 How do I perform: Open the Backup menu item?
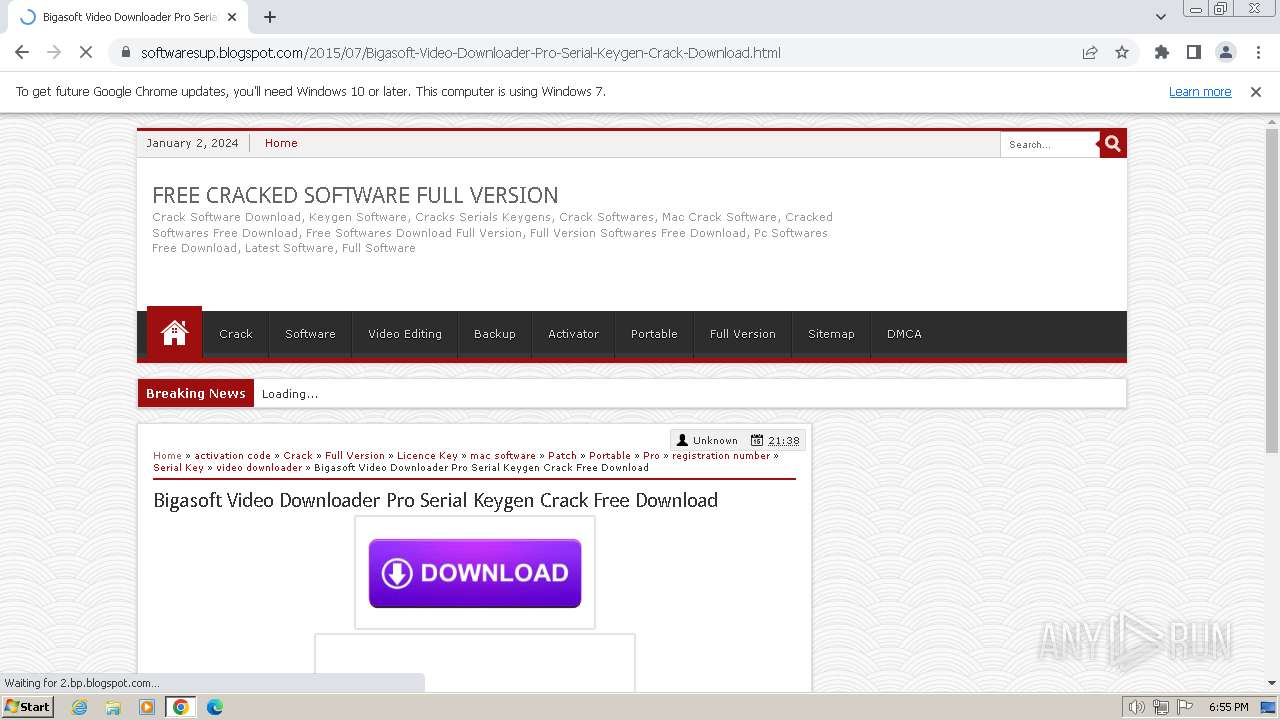coord(495,334)
